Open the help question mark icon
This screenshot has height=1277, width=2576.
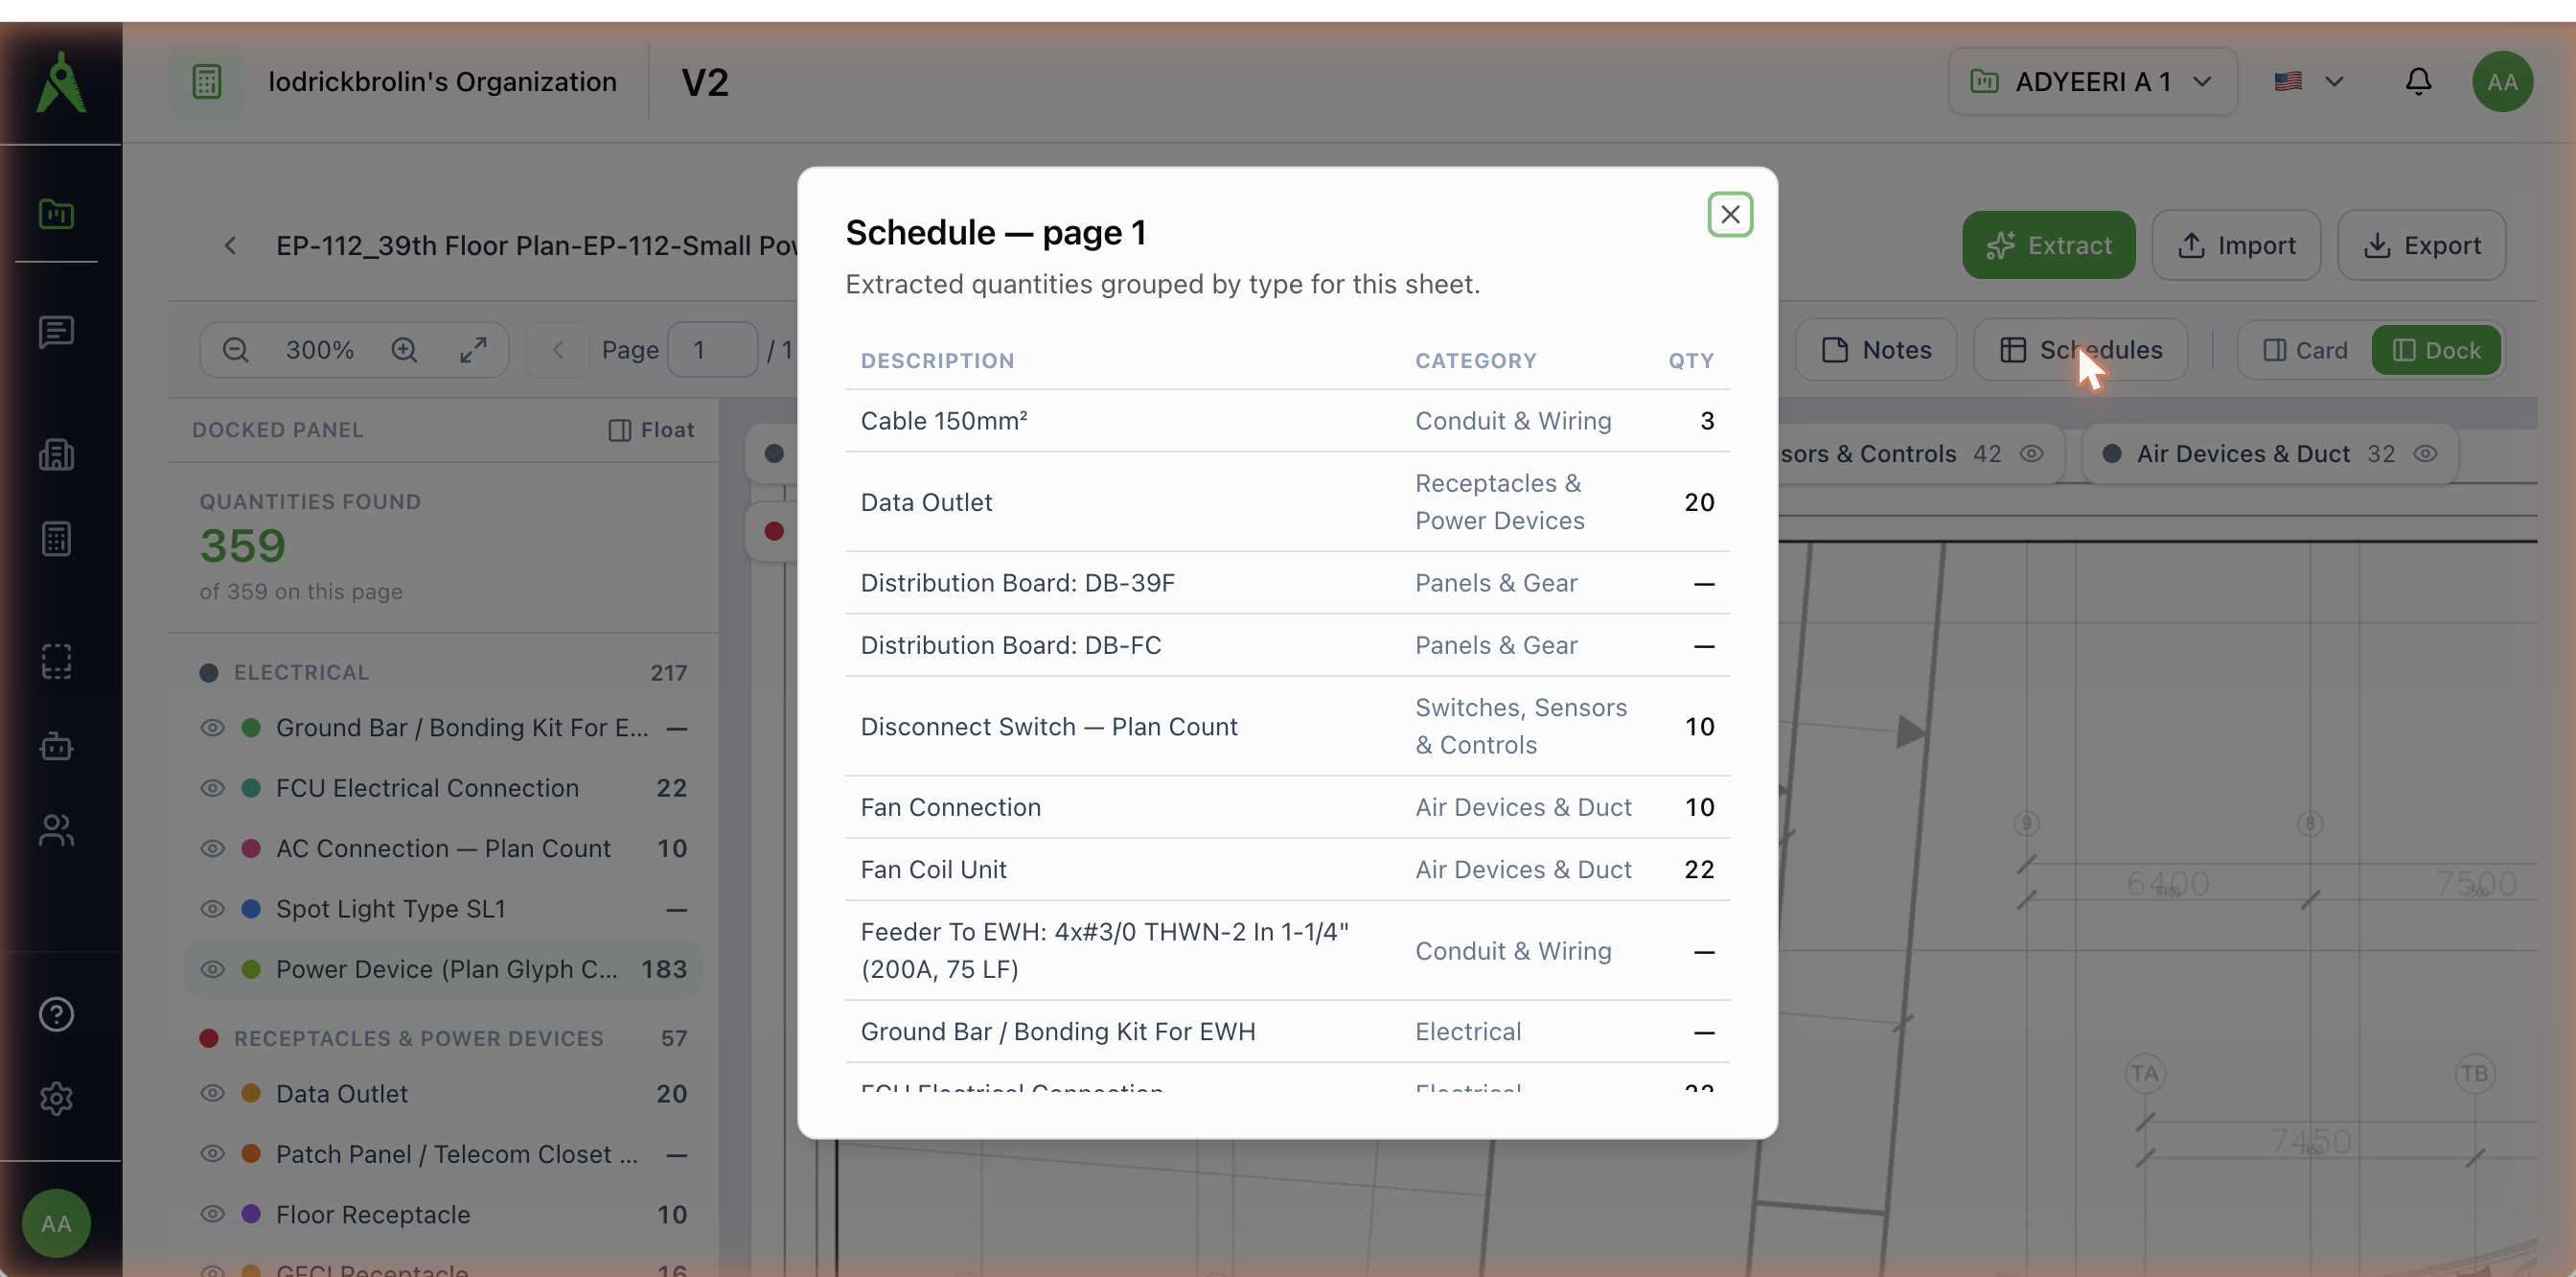point(56,1013)
